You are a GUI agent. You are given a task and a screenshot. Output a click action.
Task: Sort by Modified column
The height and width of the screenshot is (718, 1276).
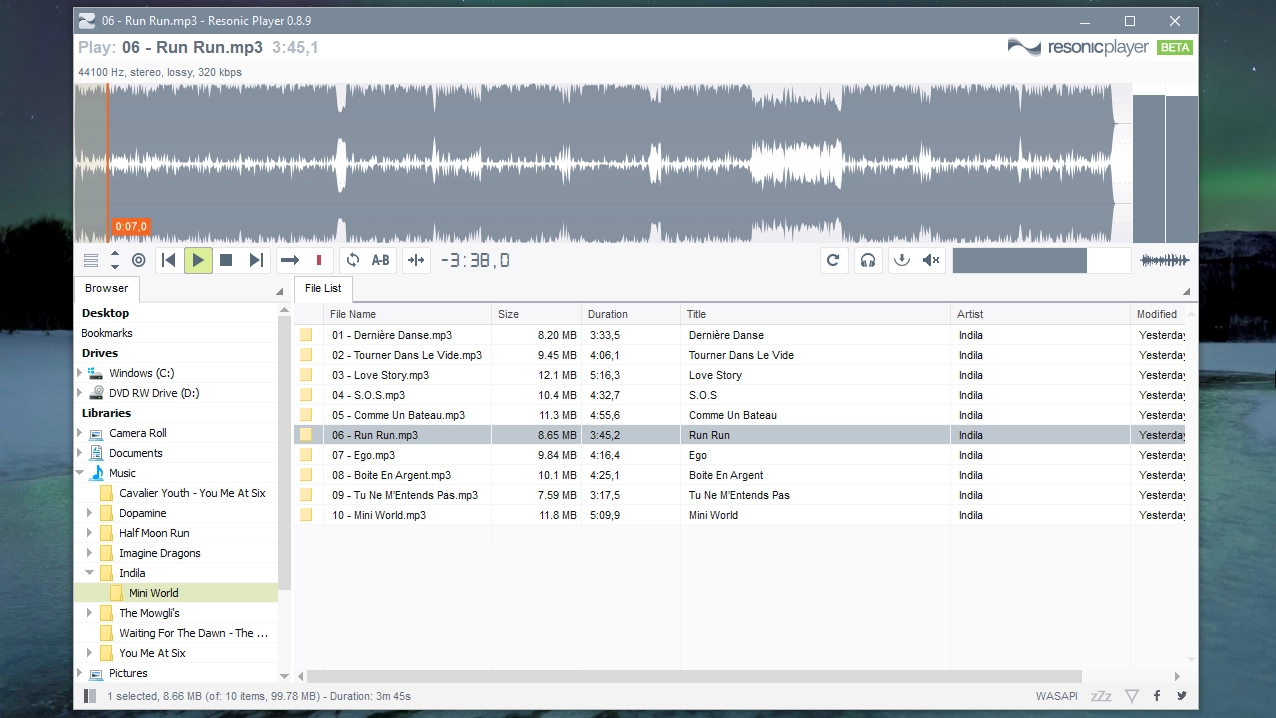(1158, 314)
